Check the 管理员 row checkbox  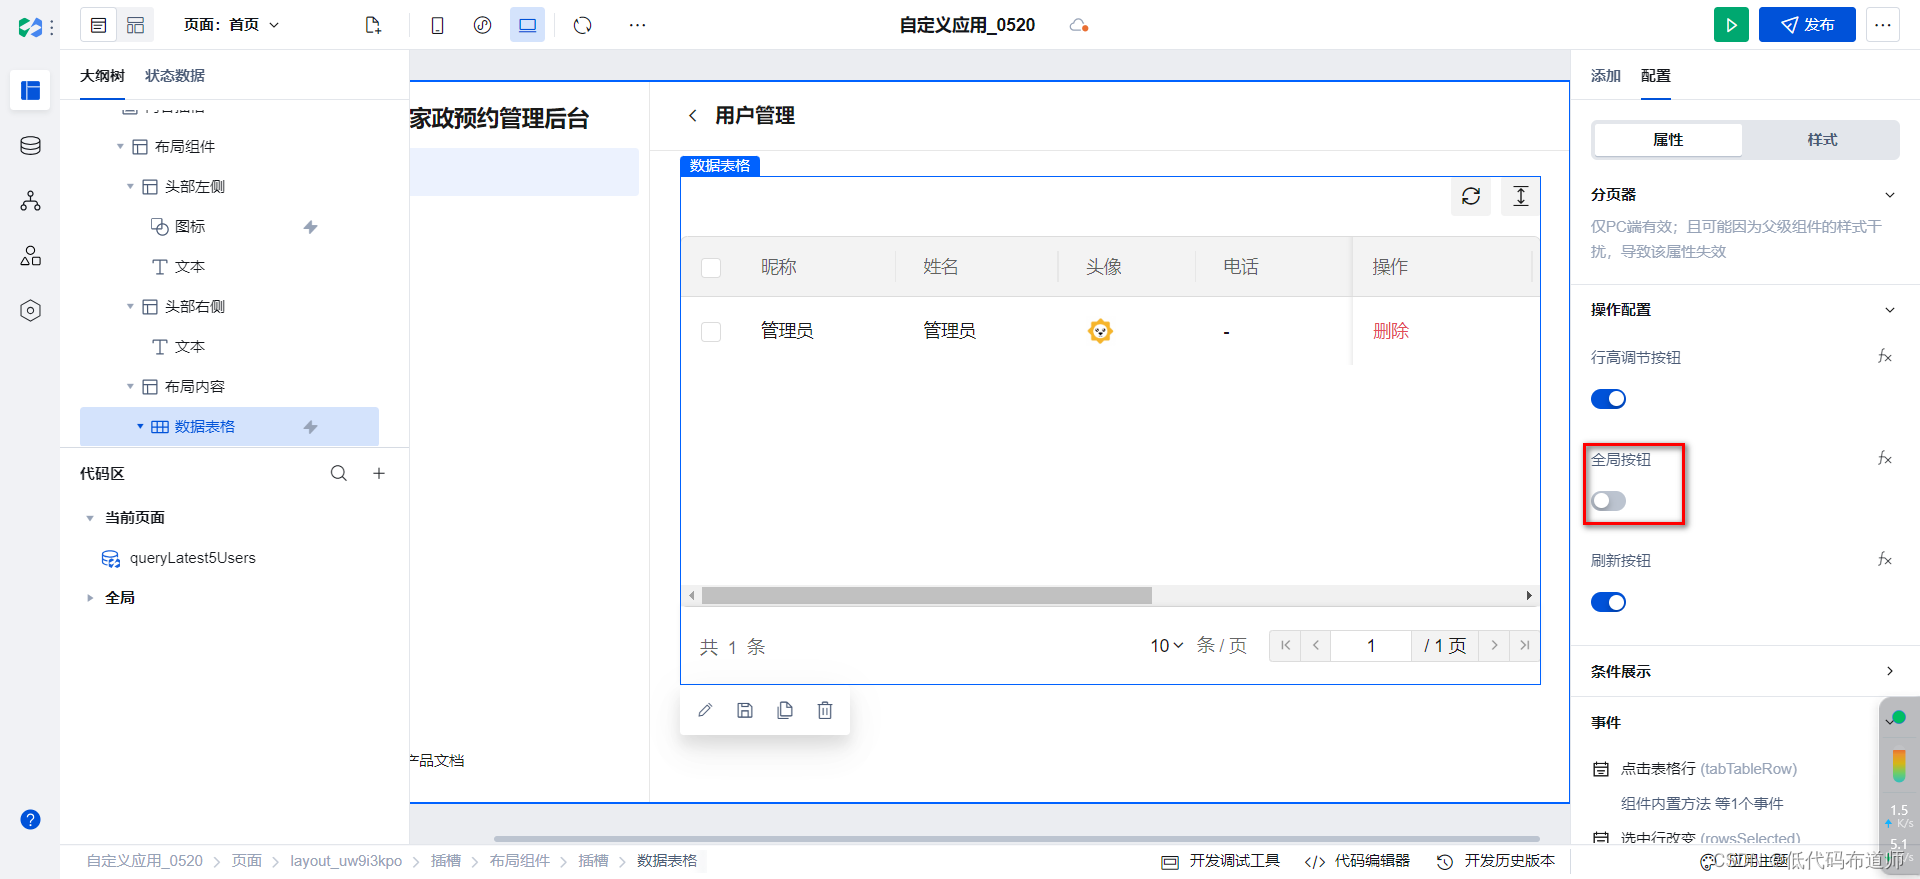pos(711,332)
